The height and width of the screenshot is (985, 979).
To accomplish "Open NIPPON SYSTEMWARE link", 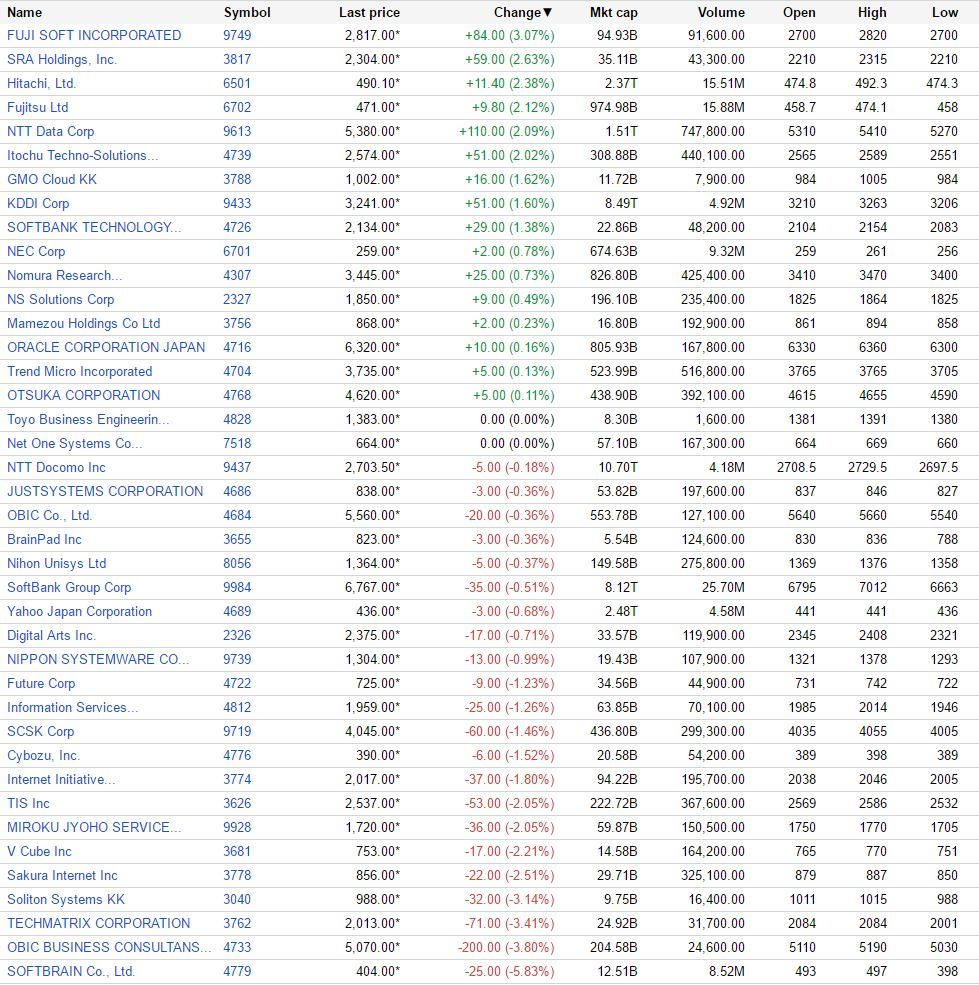I will (x=98, y=659).
